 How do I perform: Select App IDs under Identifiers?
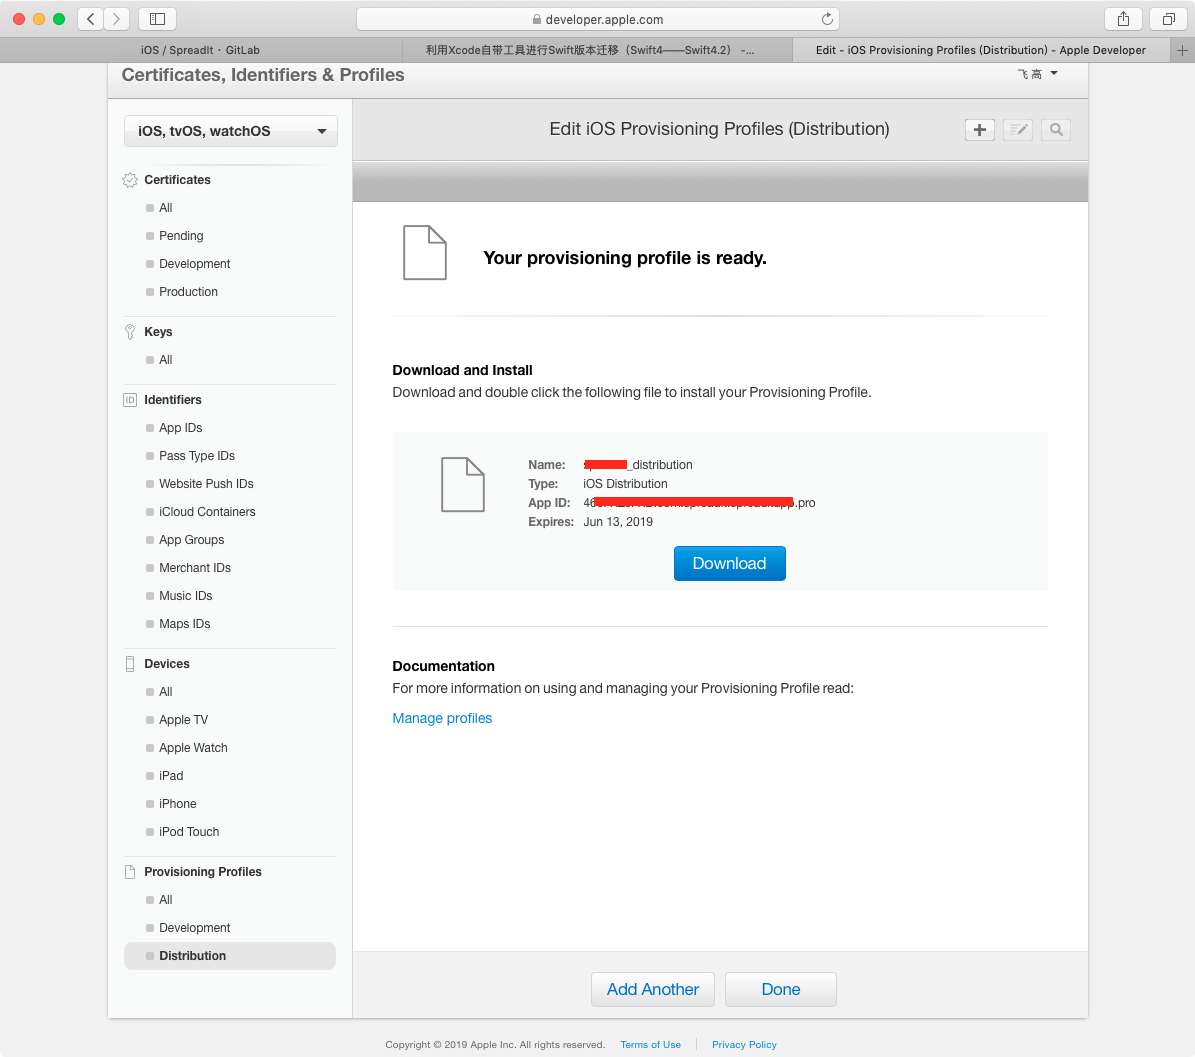180,428
